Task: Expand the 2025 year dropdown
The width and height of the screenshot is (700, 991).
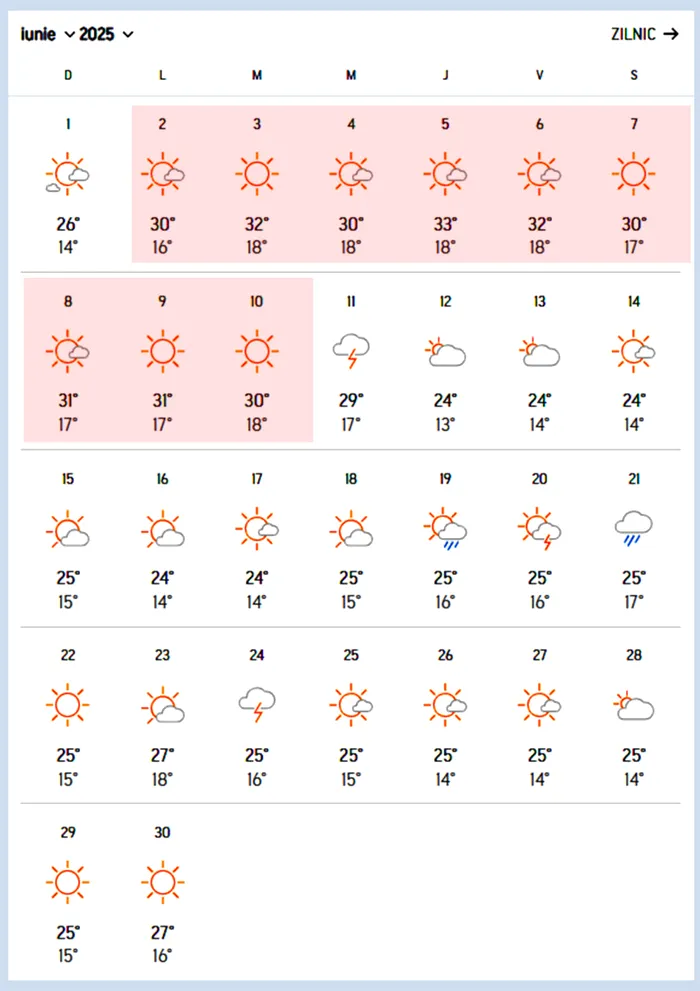Action: [107, 34]
